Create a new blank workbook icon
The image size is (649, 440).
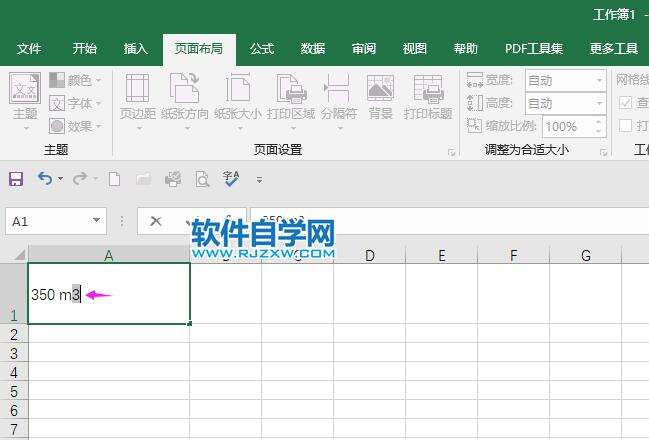tap(114, 179)
